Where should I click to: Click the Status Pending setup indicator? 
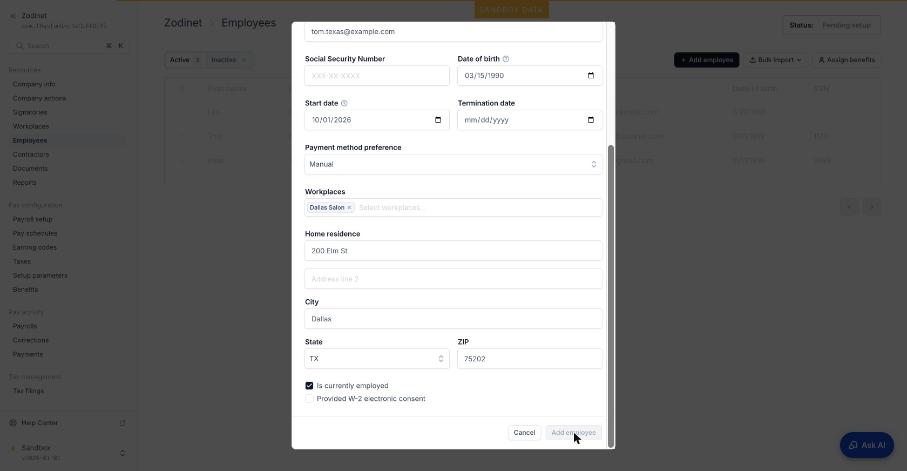(831, 25)
